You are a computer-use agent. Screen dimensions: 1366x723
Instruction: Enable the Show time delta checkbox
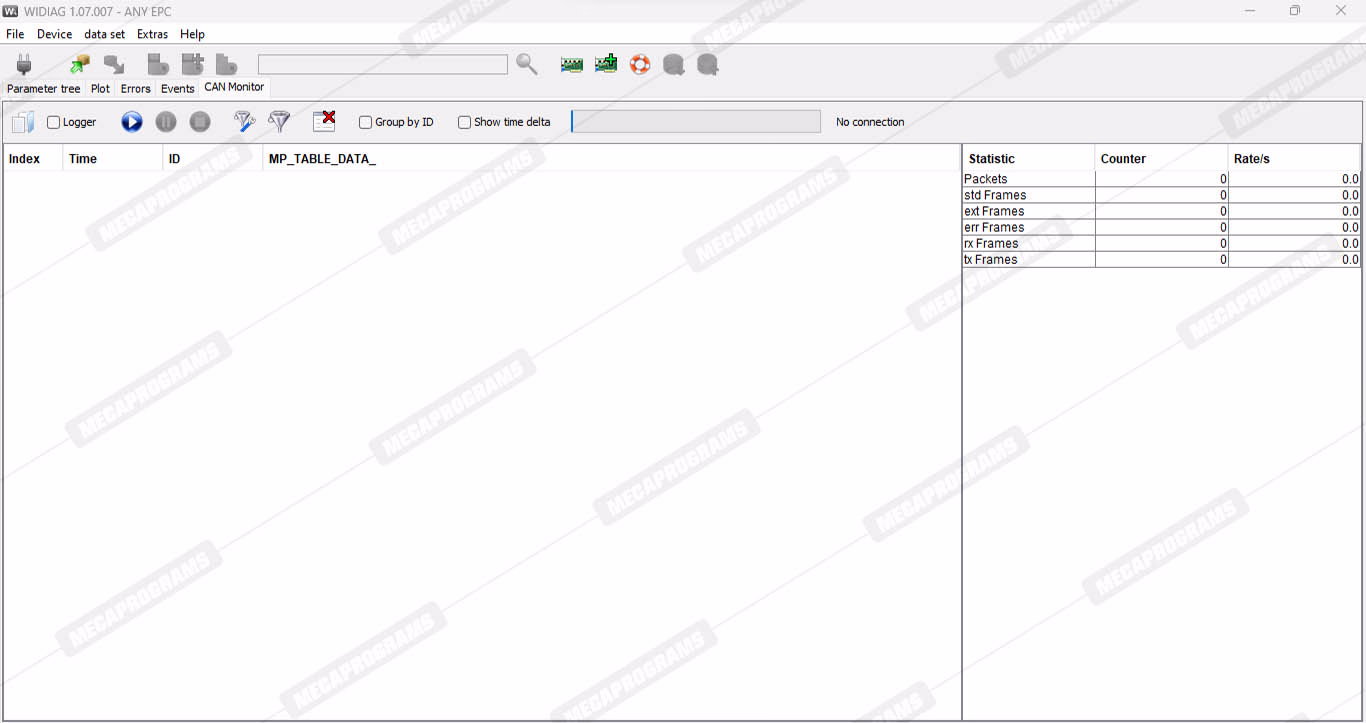coord(465,123)
